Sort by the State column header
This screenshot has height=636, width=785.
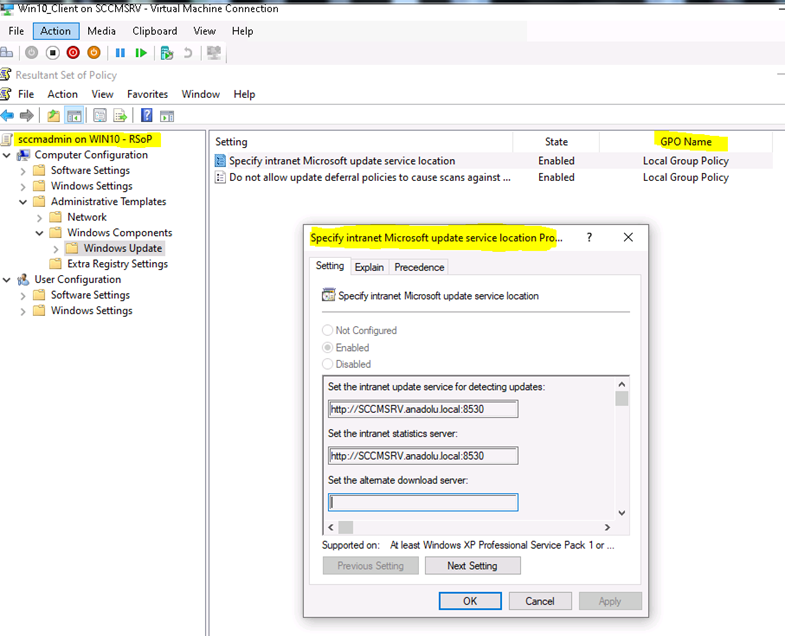tap(556, 142)
